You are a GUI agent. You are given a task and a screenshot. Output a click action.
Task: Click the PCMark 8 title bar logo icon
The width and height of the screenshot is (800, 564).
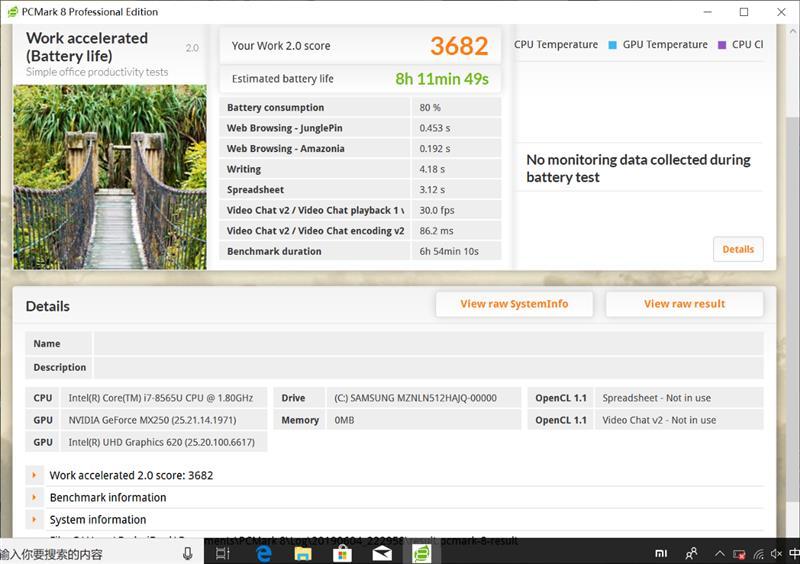(12, 12)
